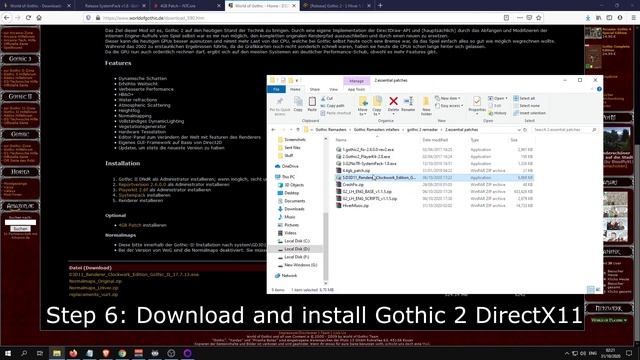Click the Gothic 3 sidebar heading on website
This screenshot has width=640, height=360.
(x=20, y=59)
